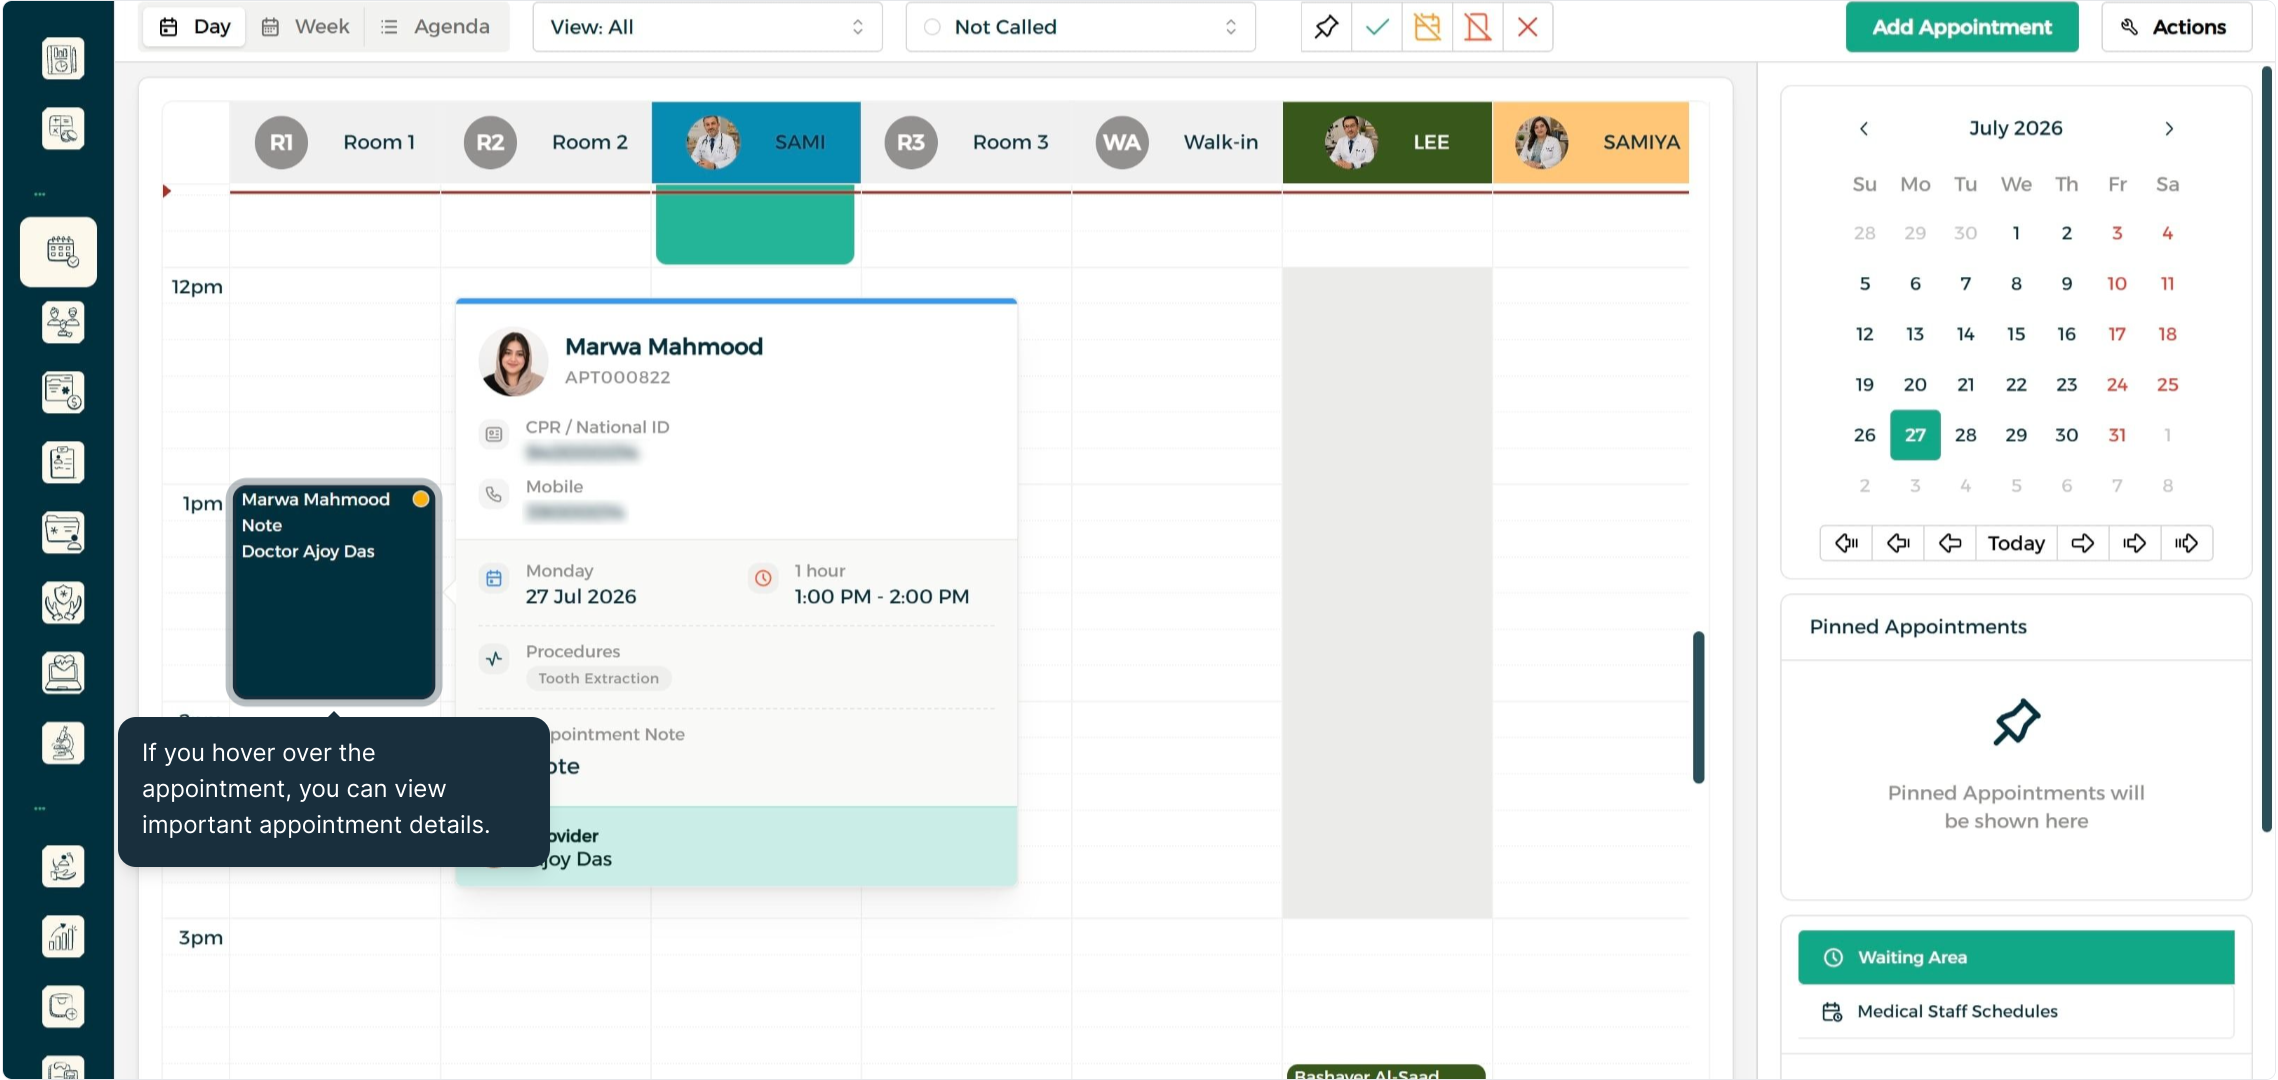The width and height of the screenshot is (2278, 1080).
Task: Go back with the single-bar left arrow
Action: click(1898, 543)
